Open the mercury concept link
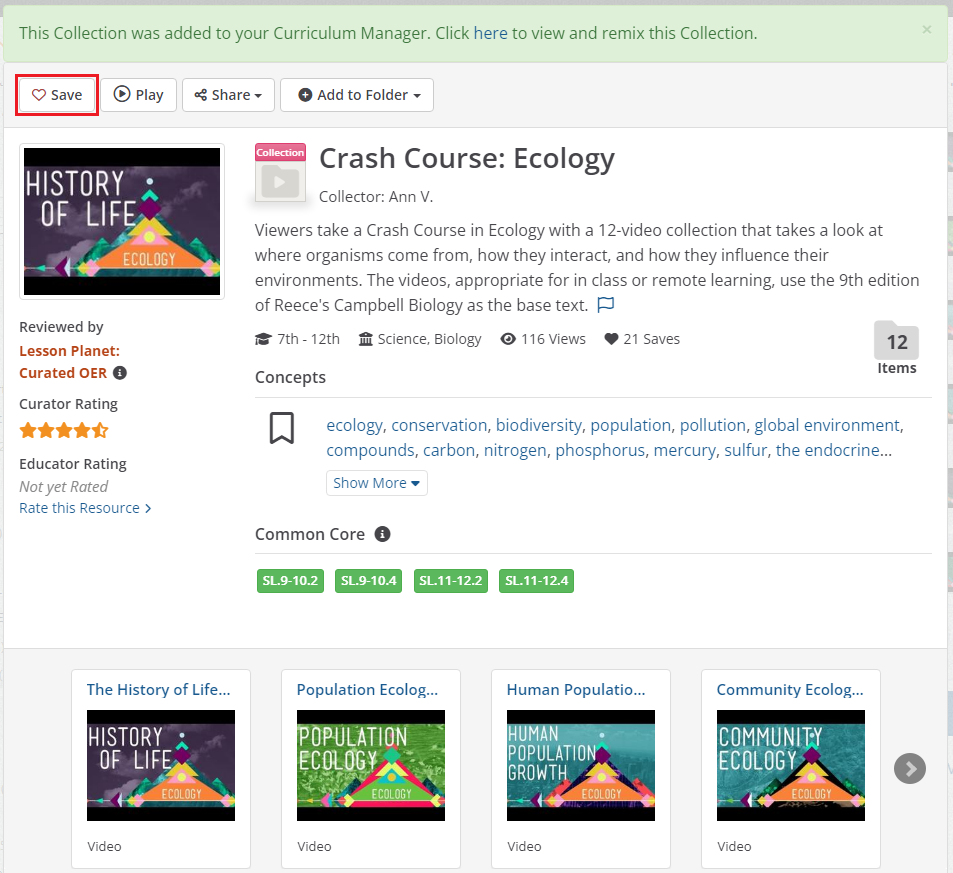Screen dimensions: 953x873 684,450
